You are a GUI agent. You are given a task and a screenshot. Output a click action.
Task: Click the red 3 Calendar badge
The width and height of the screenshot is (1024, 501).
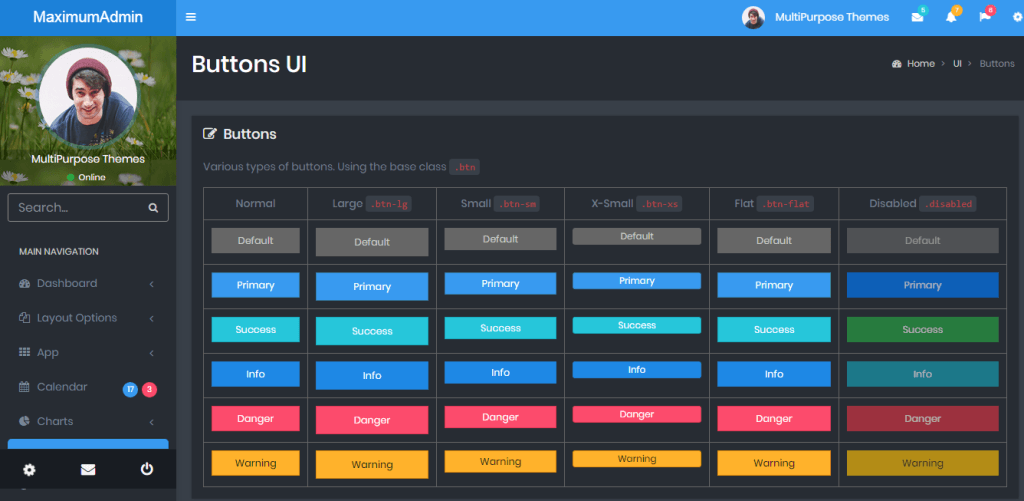pyautogui.click(x=150, y=390)
